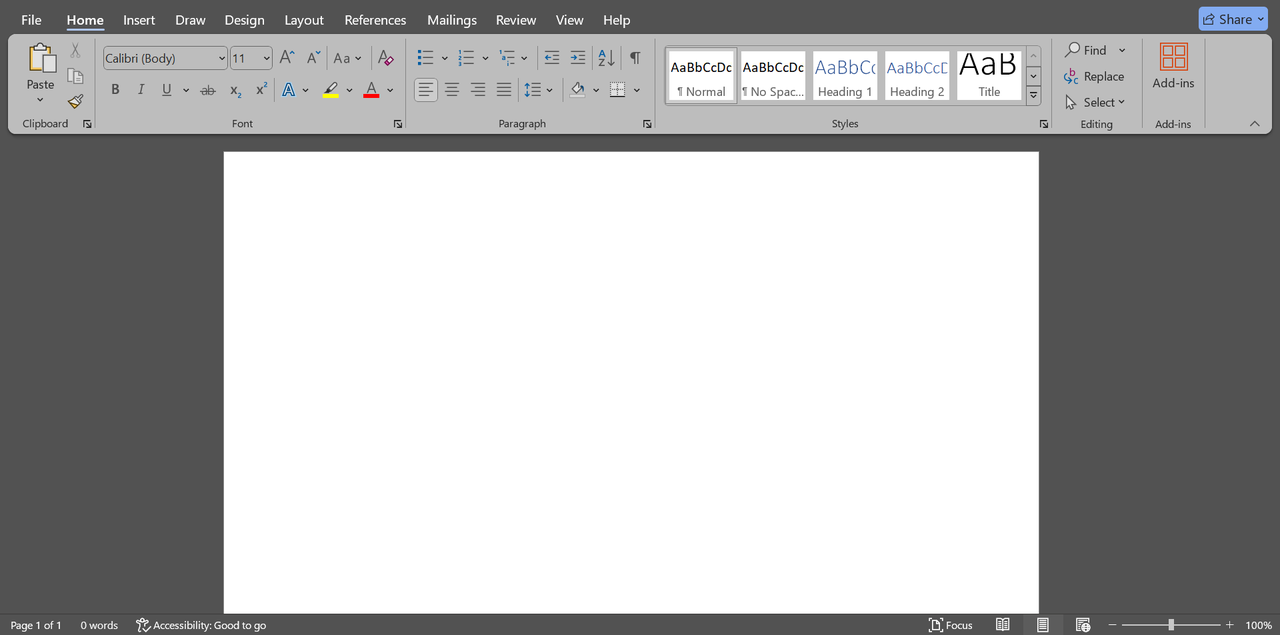Apply superscript formatting
1280x635 pixels.
261,90
